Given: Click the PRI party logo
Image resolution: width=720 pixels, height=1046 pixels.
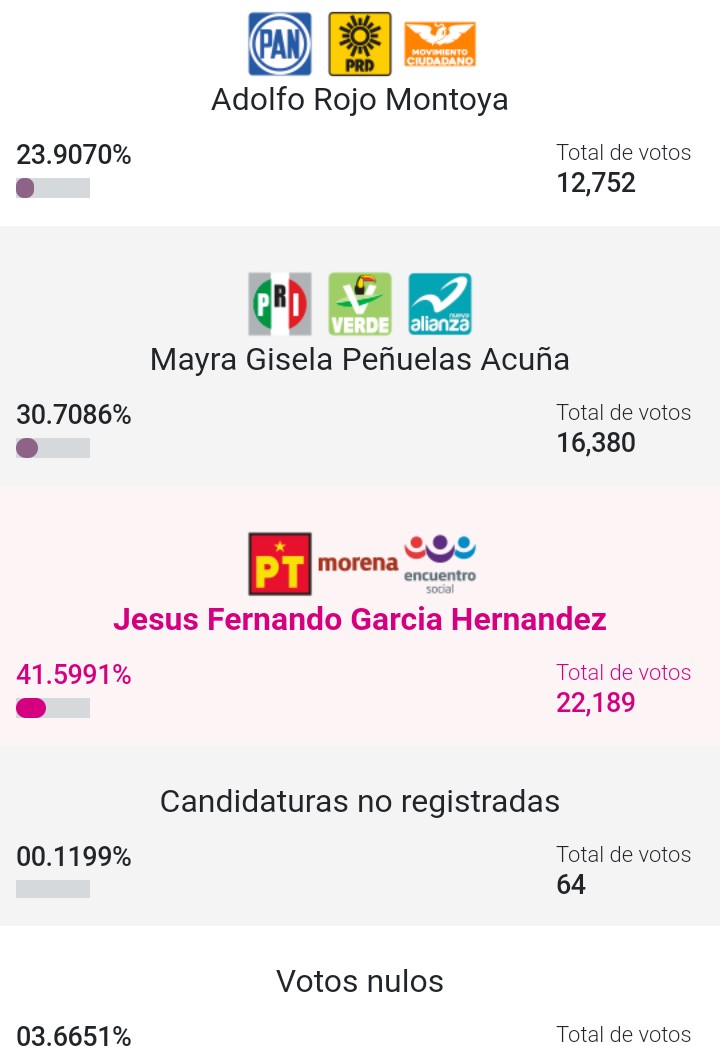Looking at the screenshot, I should coord(279,304).
